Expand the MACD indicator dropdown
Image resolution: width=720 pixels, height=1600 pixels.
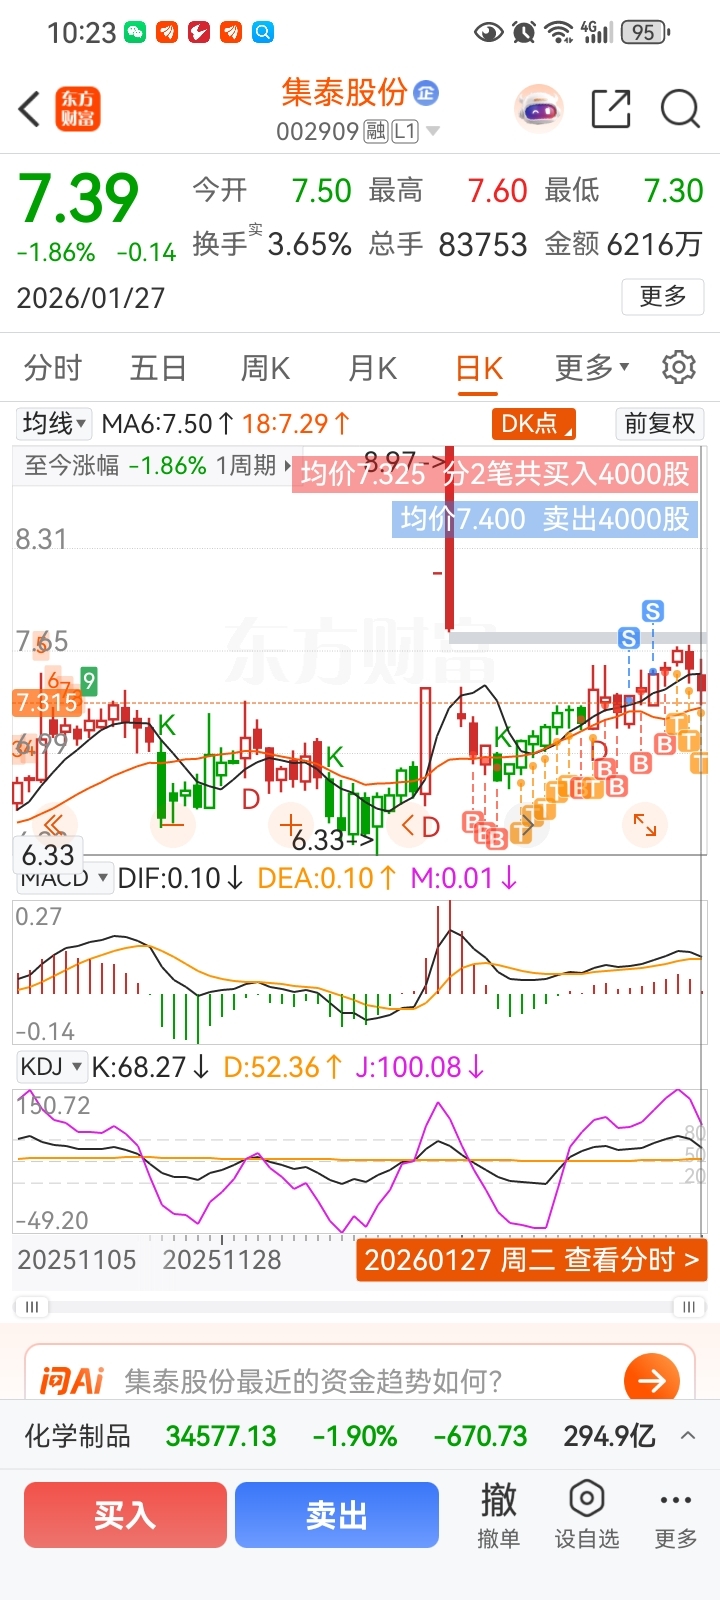(x=66, y=878)
